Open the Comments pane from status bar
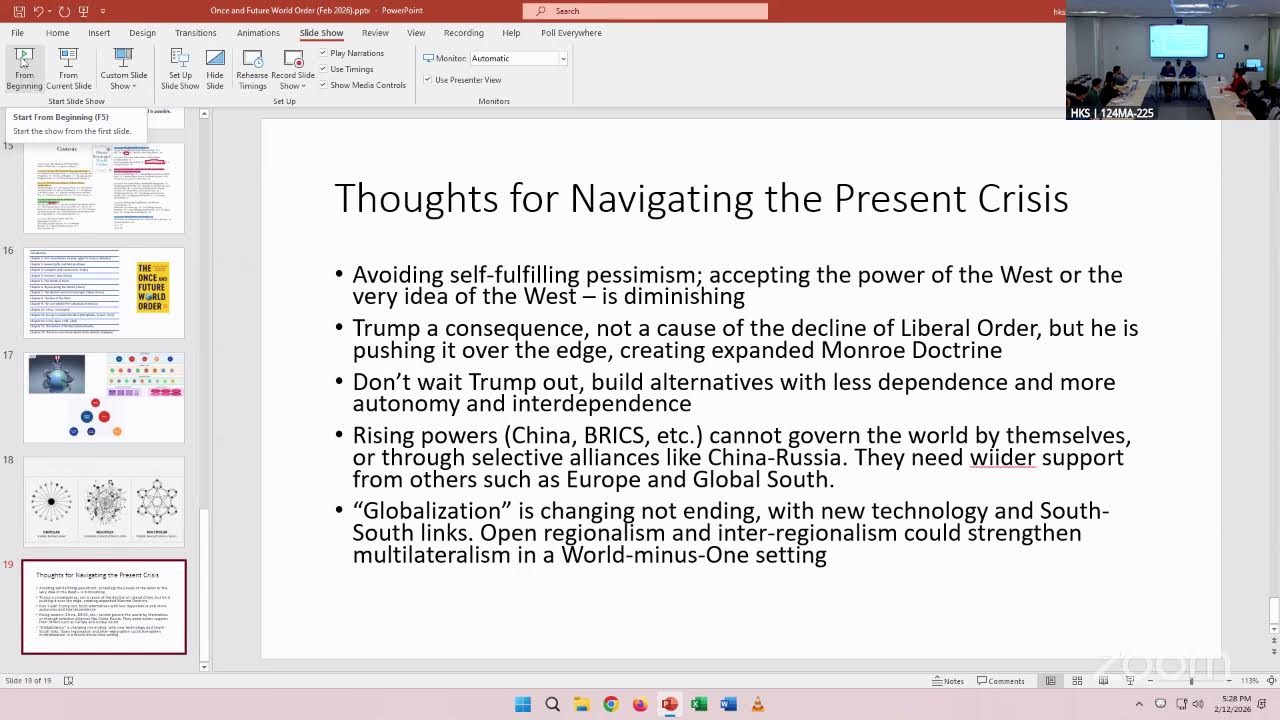Screen dimensions: 1280x720 tap(1000, 681)
